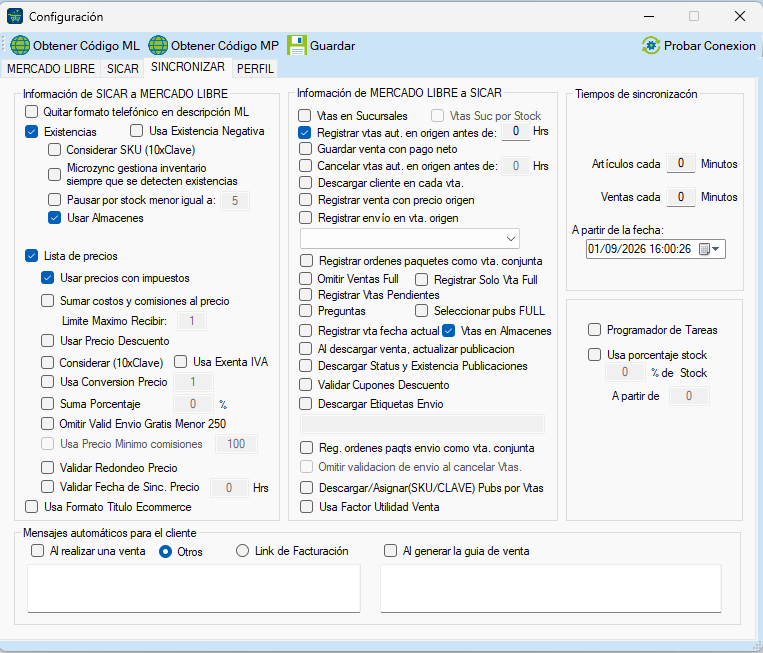The width and height of the screenshot is (763, 653).
Task: Click the Probar Conexion gear icon
Action: (x=651, y=45)
